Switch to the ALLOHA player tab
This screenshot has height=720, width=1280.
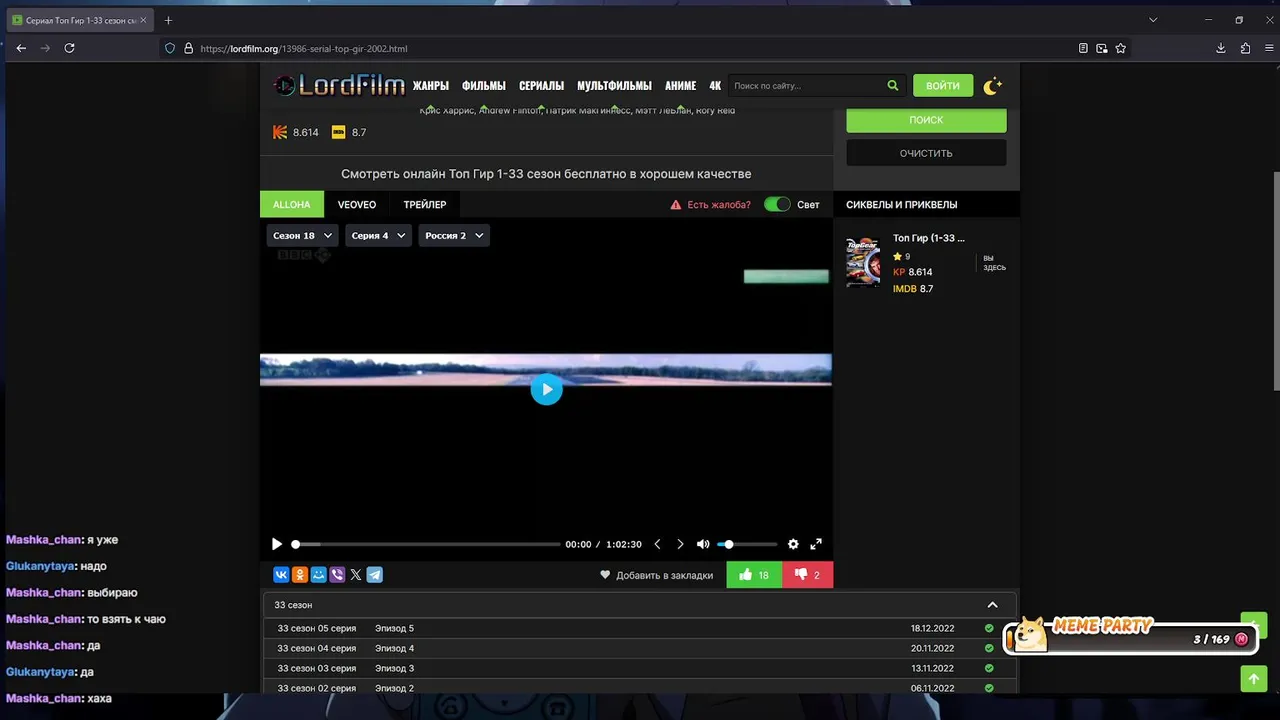coord(292,204)
